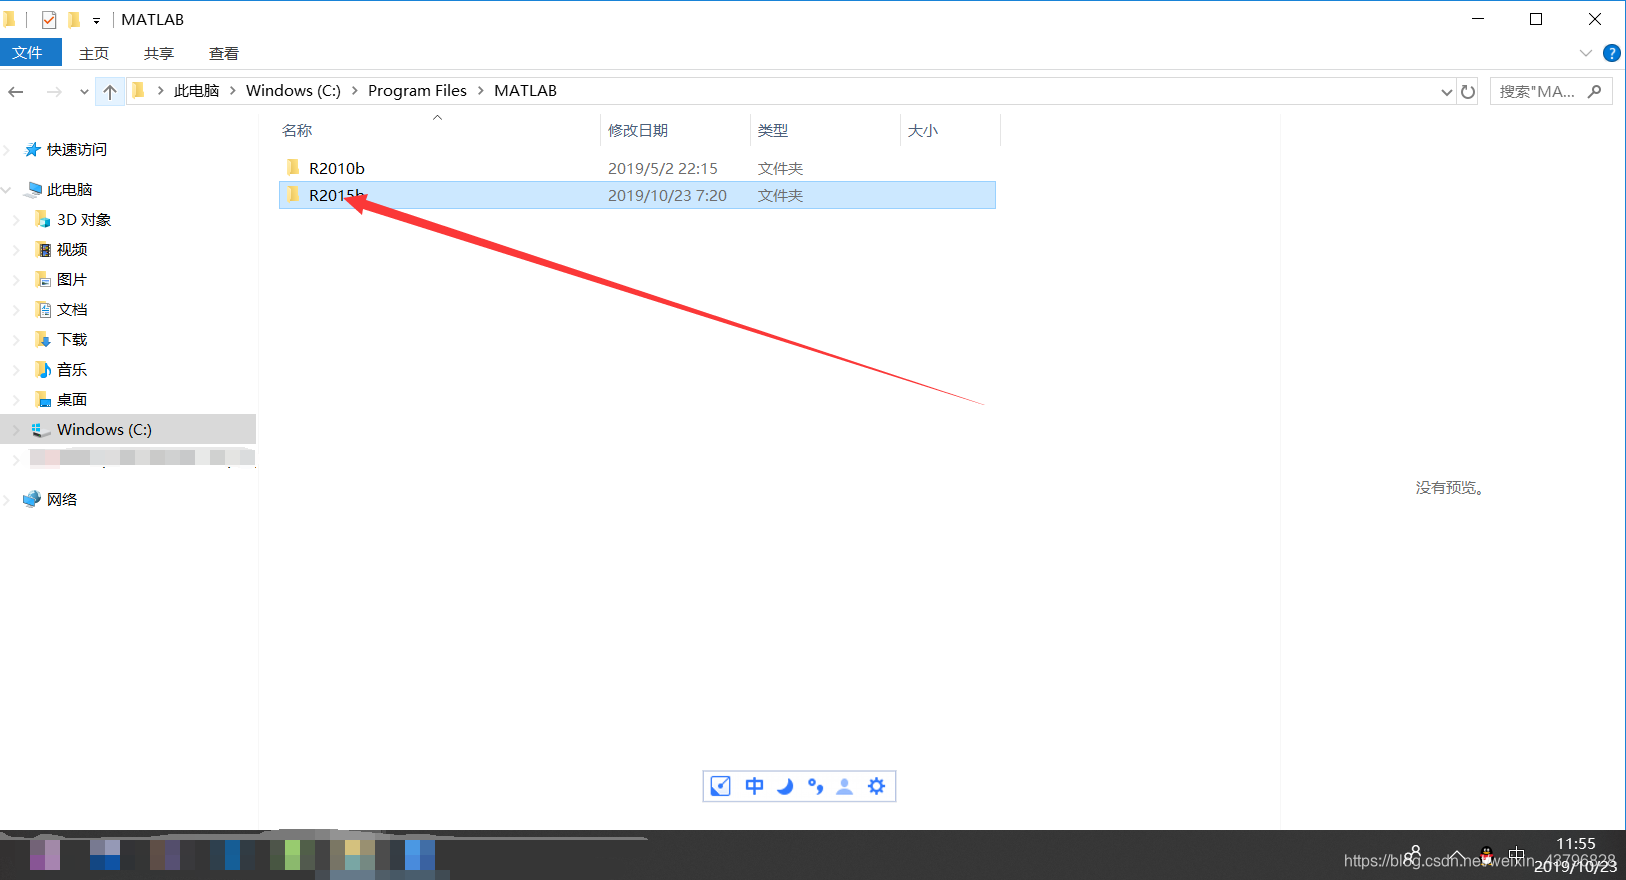1626x880 pixels.
Task: Click the QQ penguin tray icon
Action: tap(1487, 856)
